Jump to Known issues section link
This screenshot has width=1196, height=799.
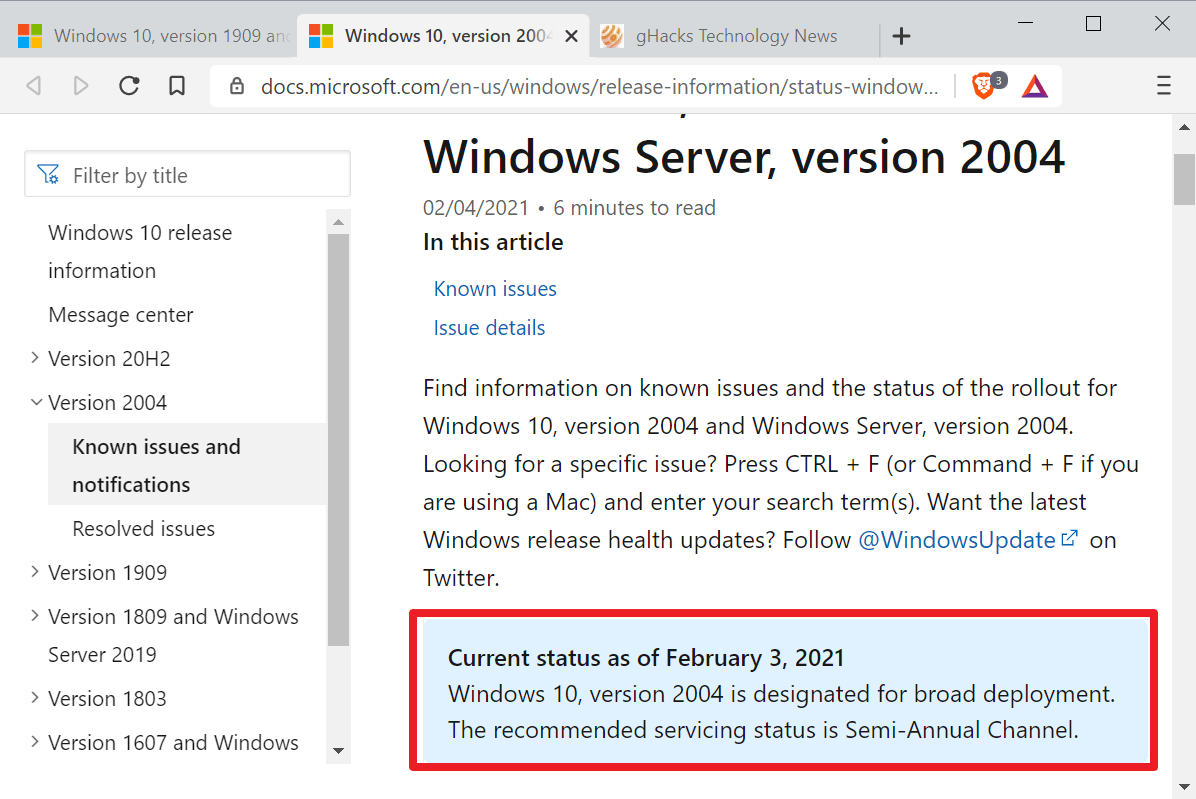tap(495, 289)
